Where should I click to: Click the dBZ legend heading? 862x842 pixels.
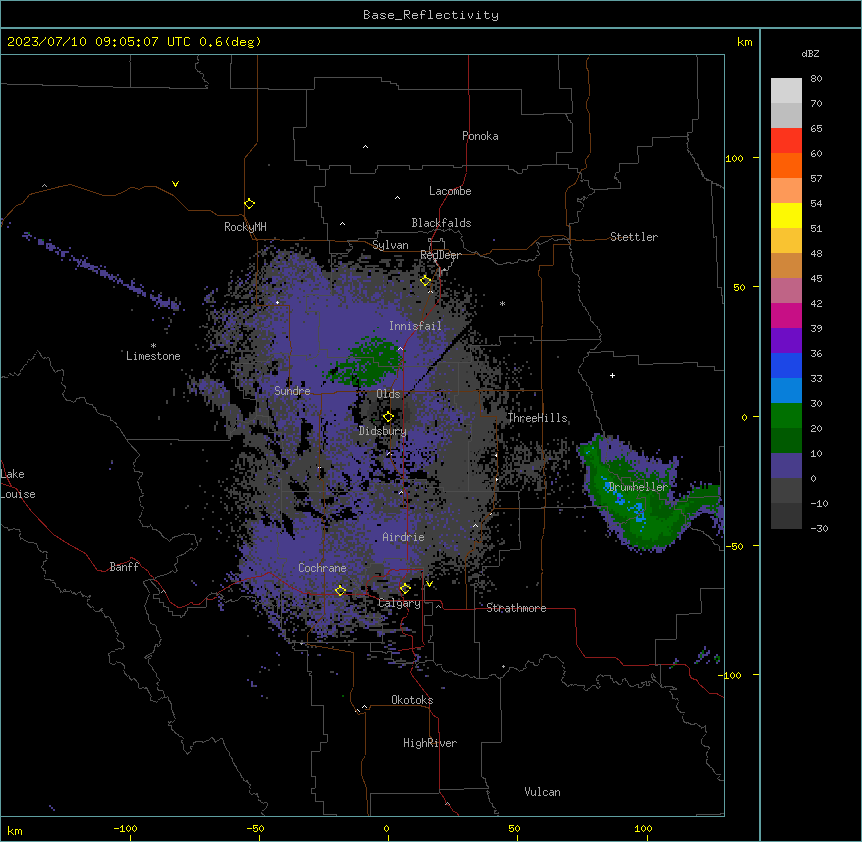pyautogui.click(x=810, y=53)
